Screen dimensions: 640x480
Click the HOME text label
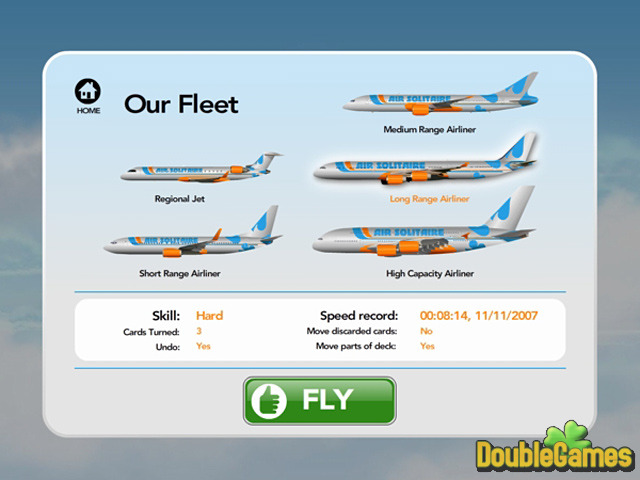88,111
